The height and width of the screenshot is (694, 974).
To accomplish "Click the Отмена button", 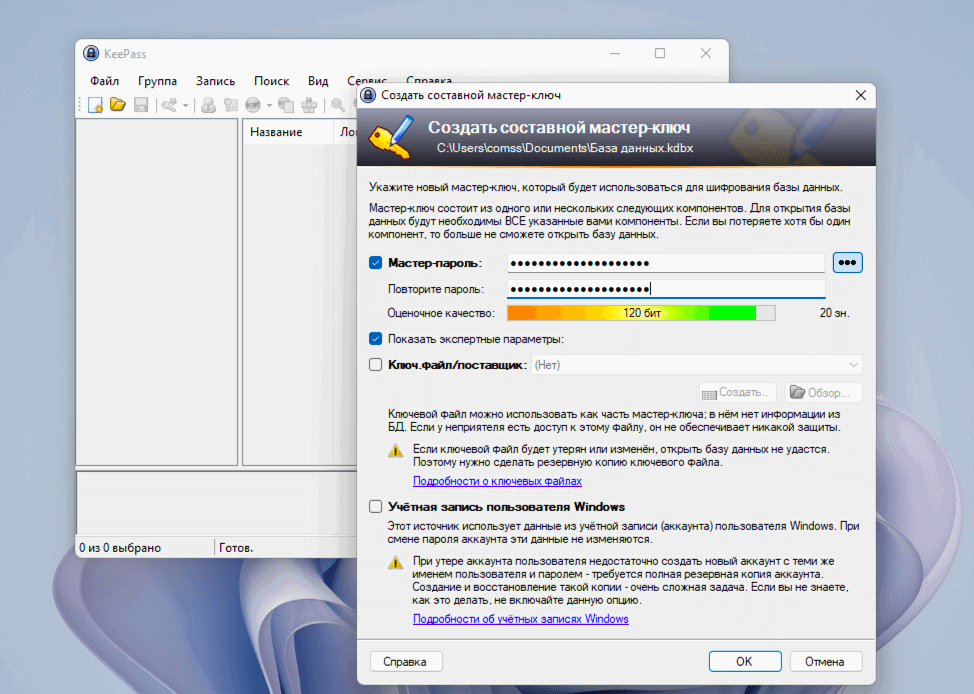I will [x=825, y=662].
